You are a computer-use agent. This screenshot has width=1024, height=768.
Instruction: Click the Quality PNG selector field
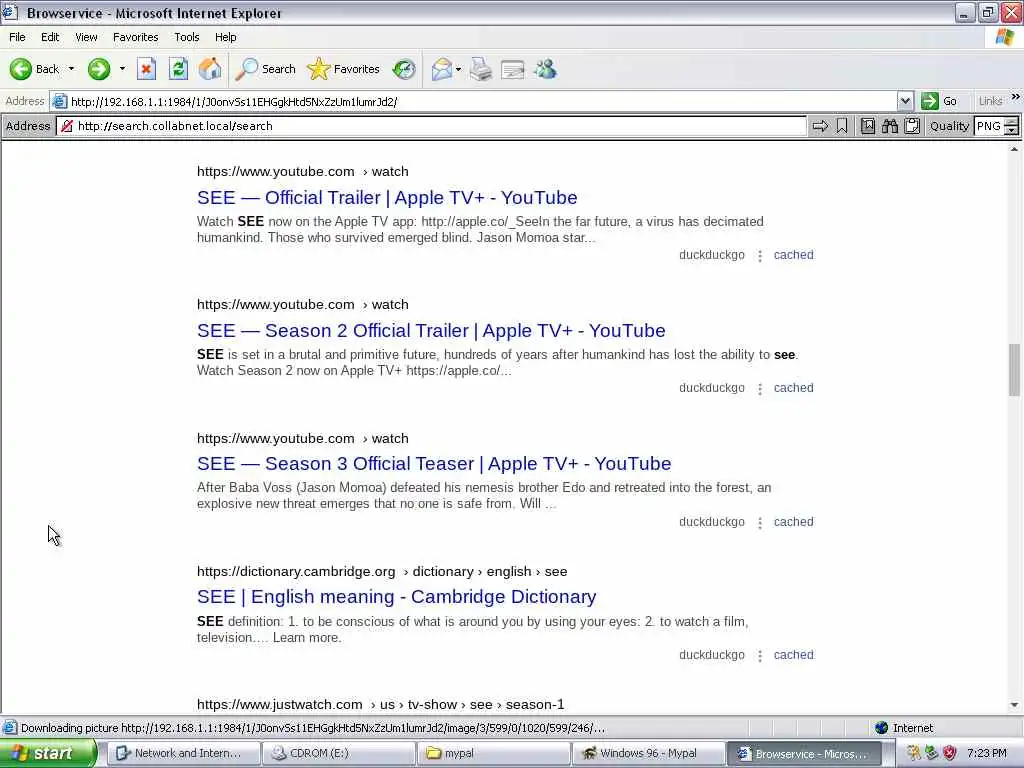coord(988,126)
